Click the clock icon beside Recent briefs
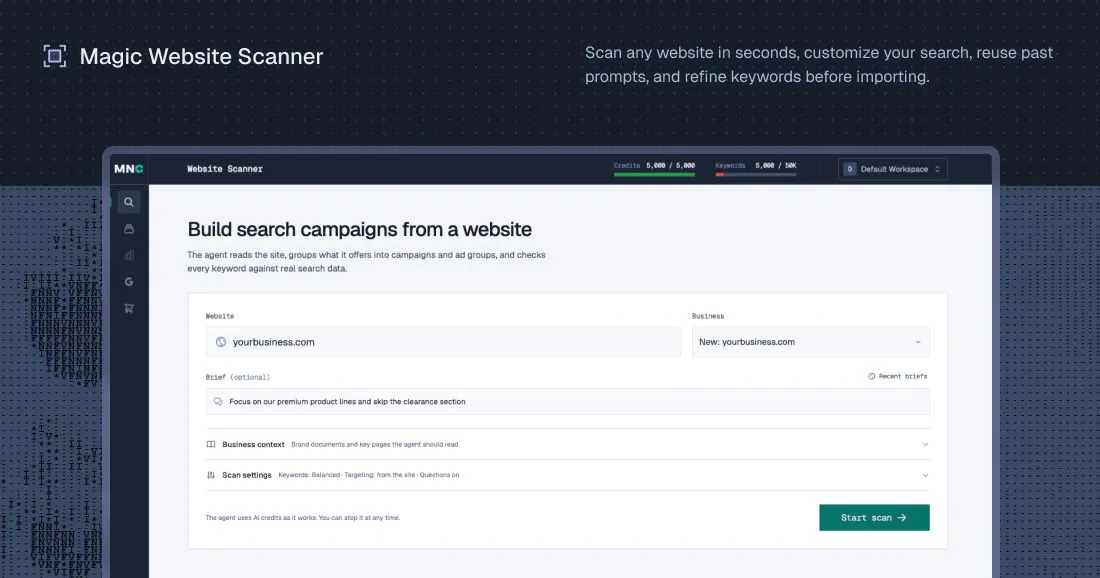The width and height of the screenshot is (1100, 578). click(x=871, y=377)
